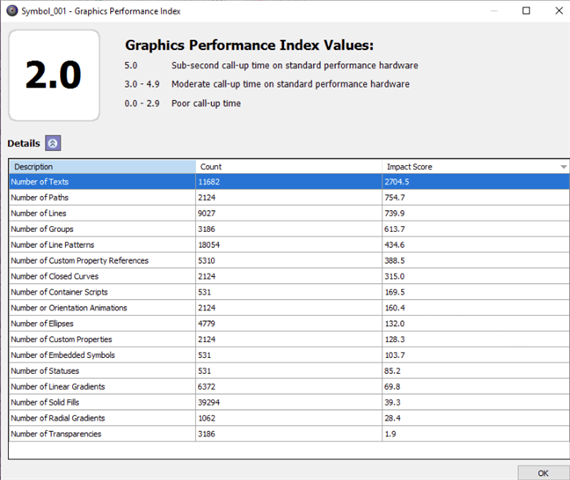Select the Number of Embedded Symbols row
Viewport: 570px width, 480px height.
289,355
